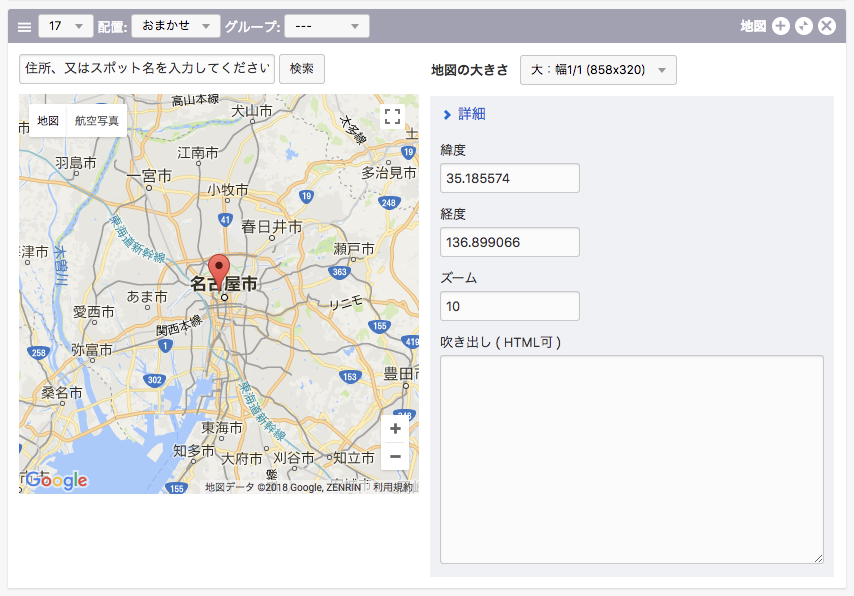Open the order number 17 dropdown
Viewport: 854px width, 596px height.
66,27
